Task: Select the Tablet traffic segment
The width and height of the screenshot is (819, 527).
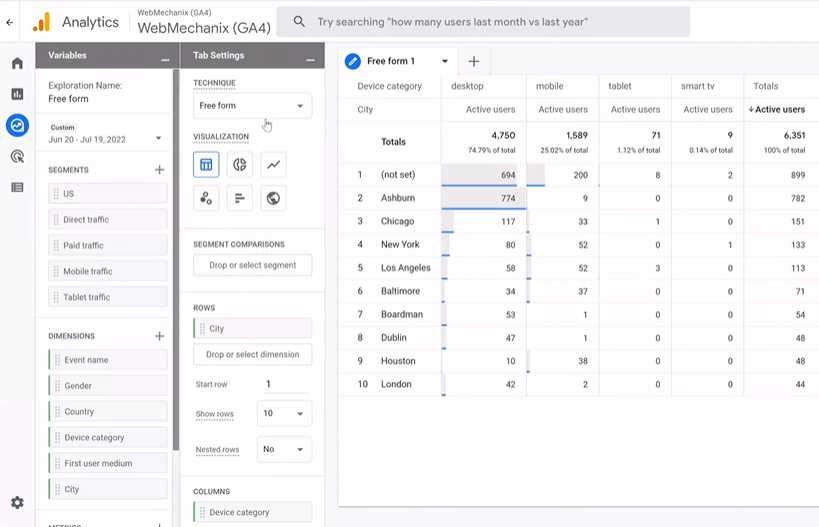Action: (x=108, y=297)
